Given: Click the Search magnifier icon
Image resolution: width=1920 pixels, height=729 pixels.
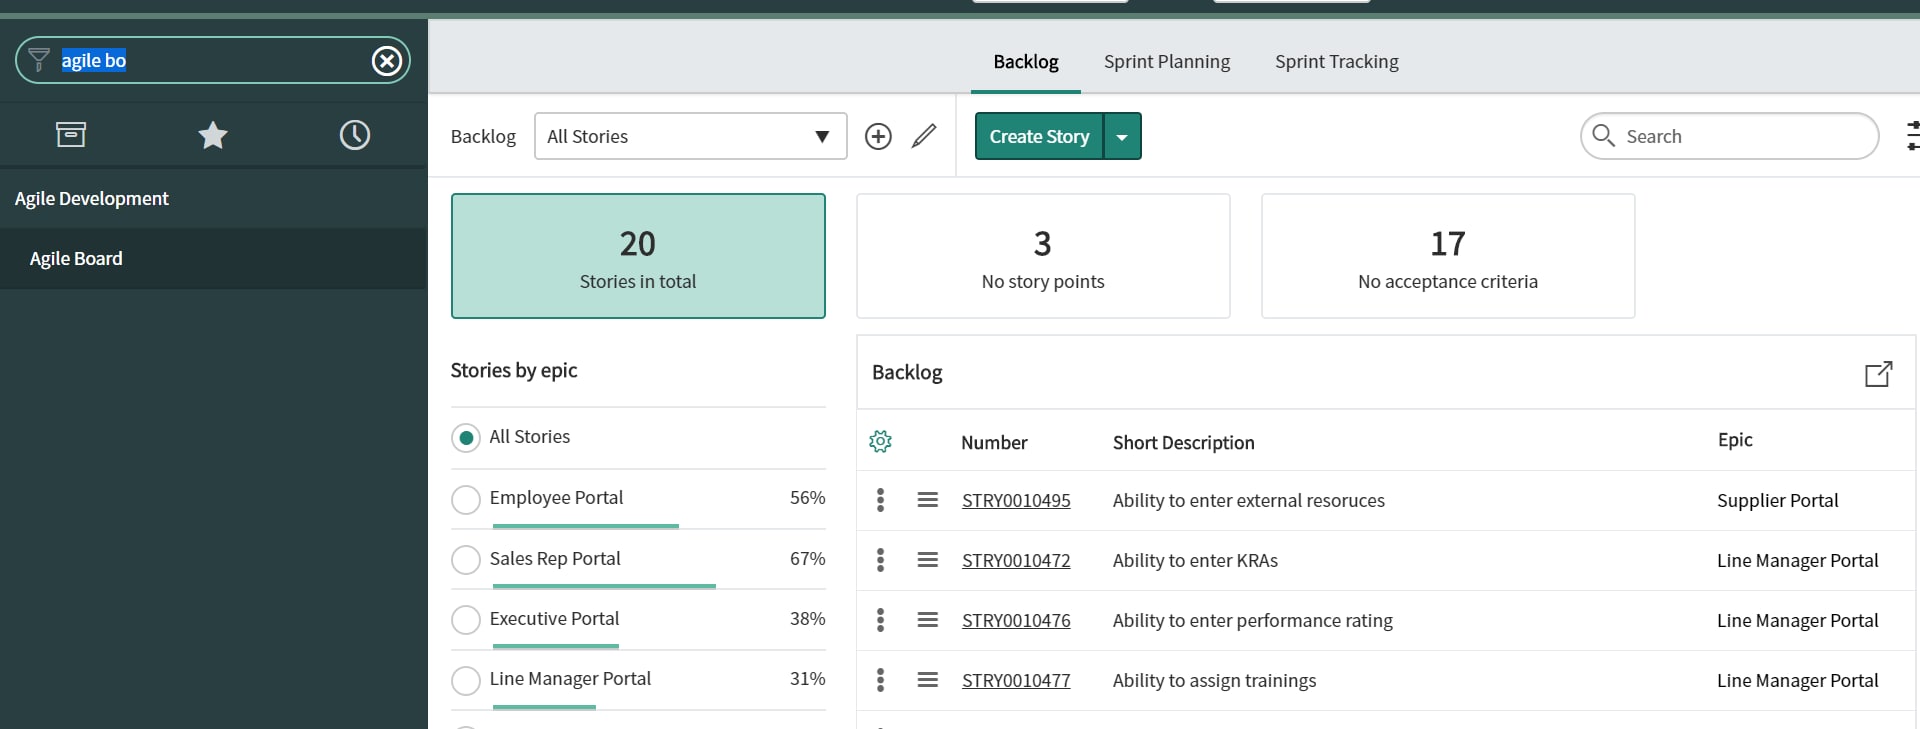Looking at the screenshot, I should [x=1603, y=135].
